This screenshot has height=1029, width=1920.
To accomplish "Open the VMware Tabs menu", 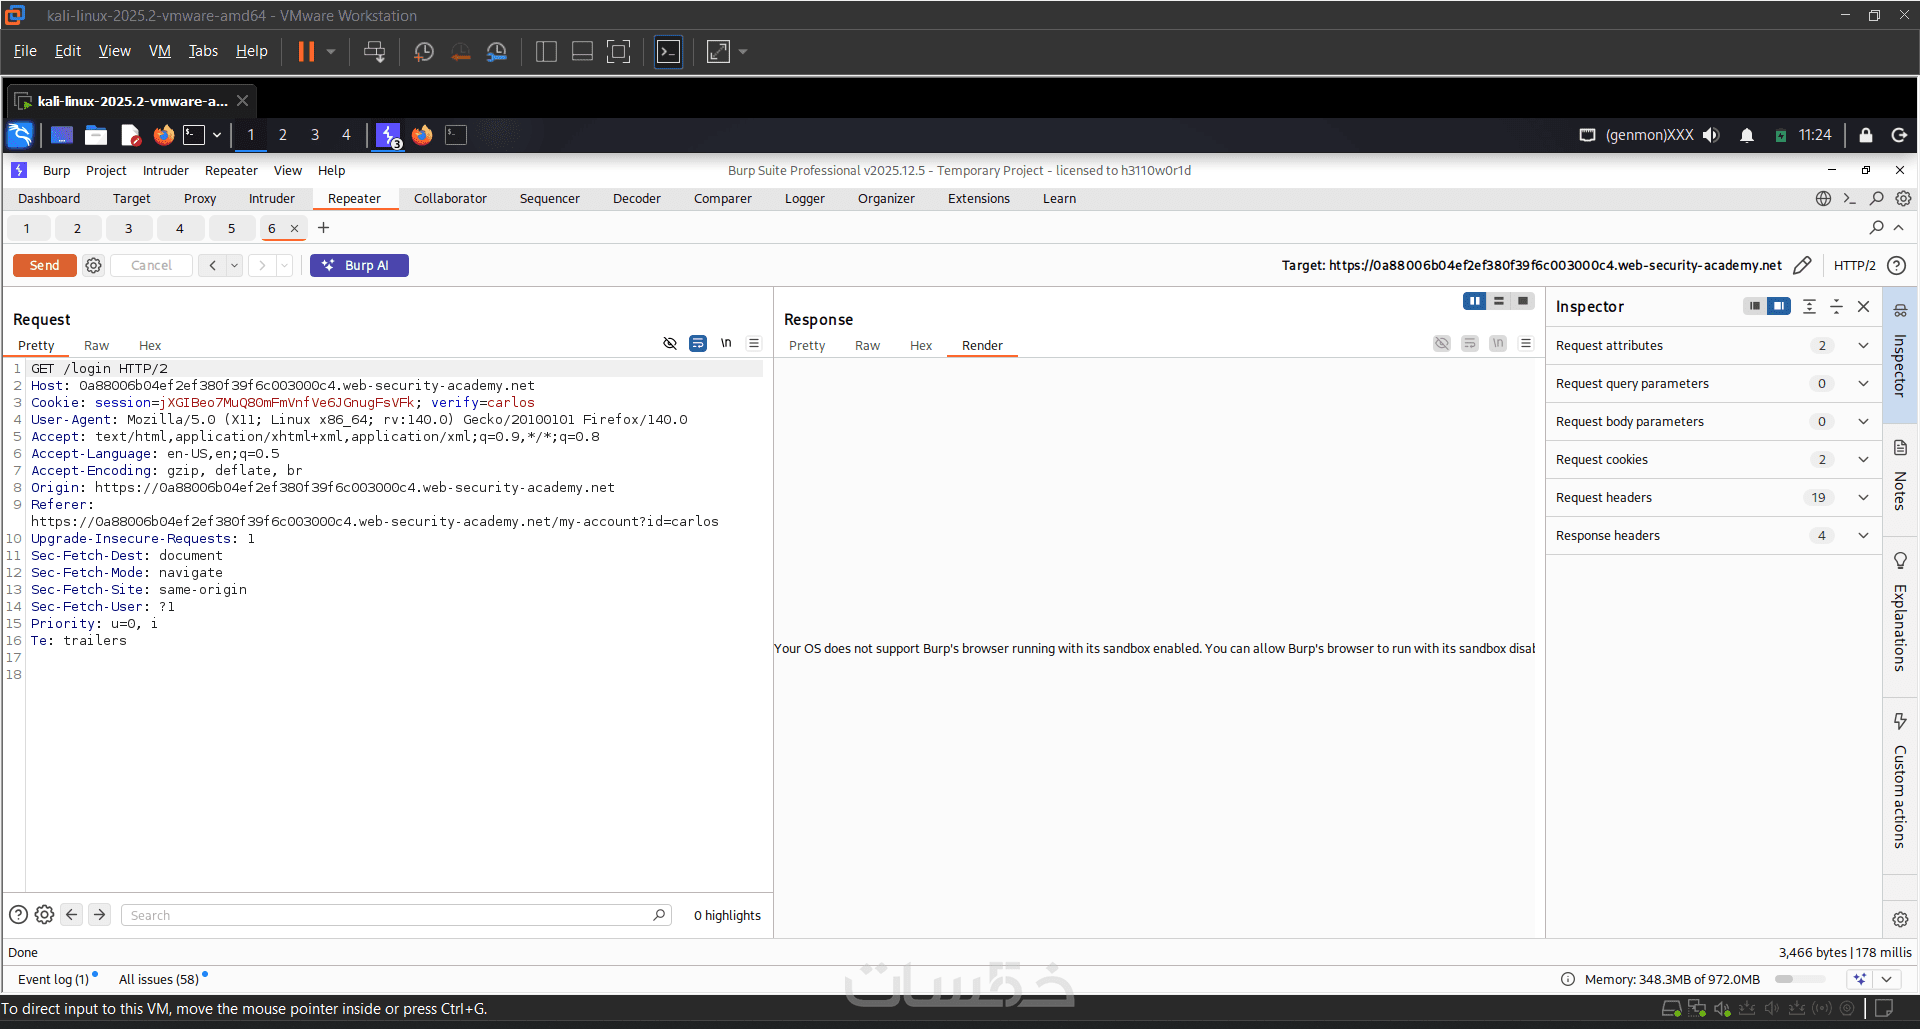I will [203, 51].
